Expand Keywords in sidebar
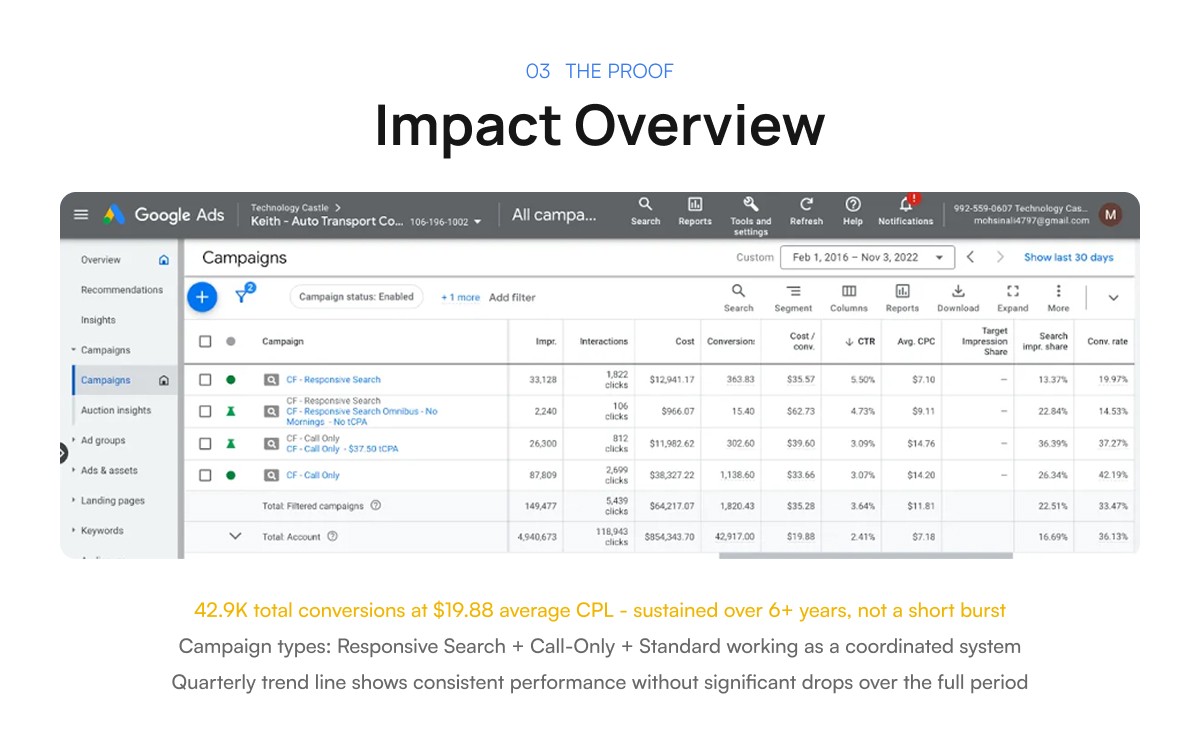This screenshot has height=751, width=1200. 74,531
